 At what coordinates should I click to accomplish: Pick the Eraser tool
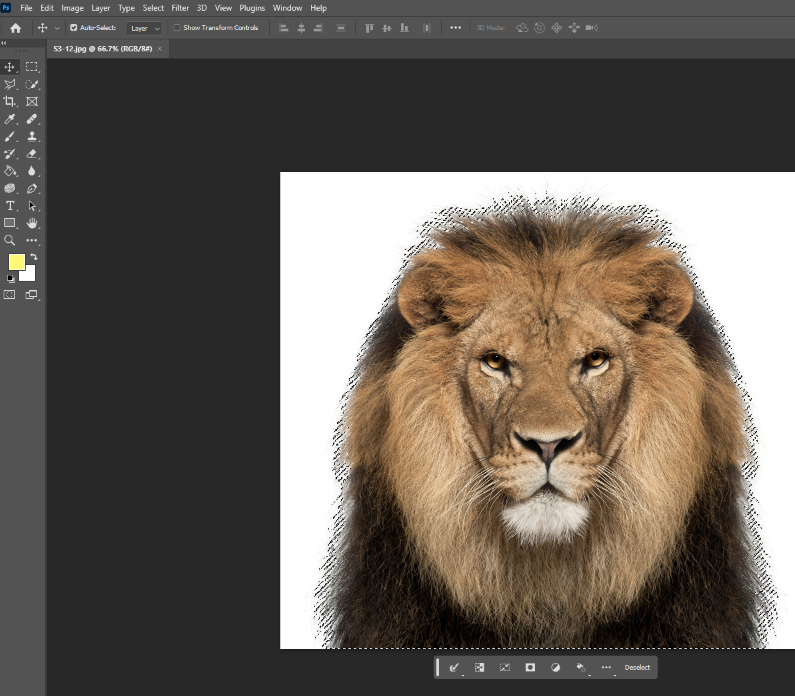32,154
